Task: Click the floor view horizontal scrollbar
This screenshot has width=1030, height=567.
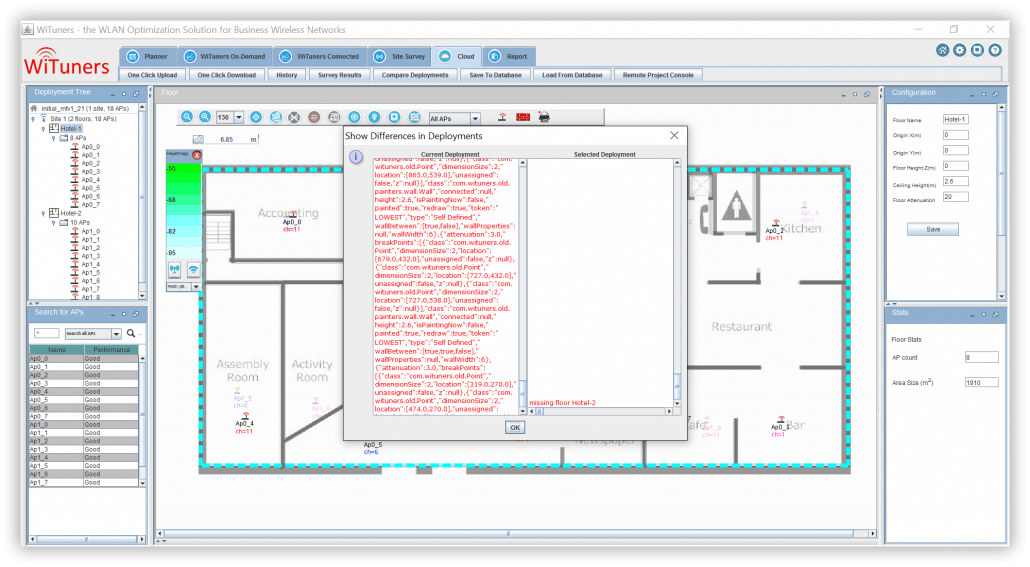Action: coord(515,533)
